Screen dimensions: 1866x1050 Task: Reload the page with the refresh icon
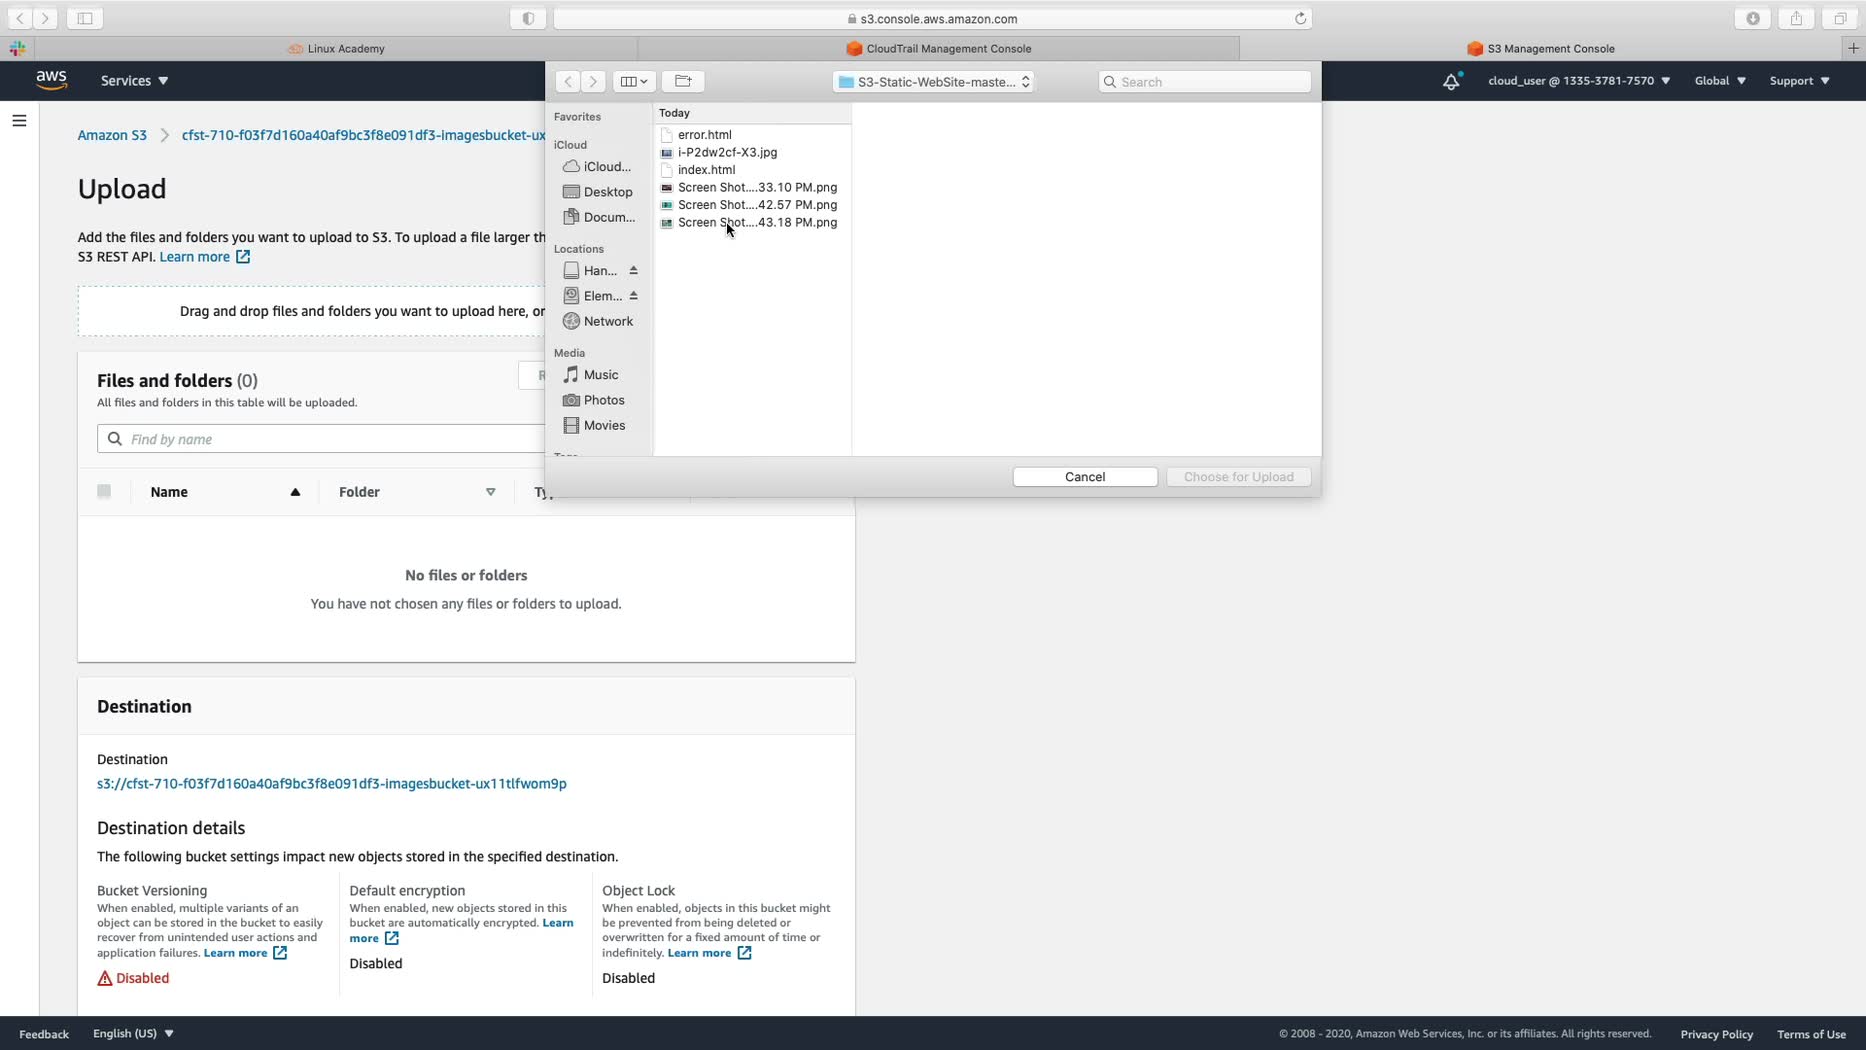point(1300,18)
